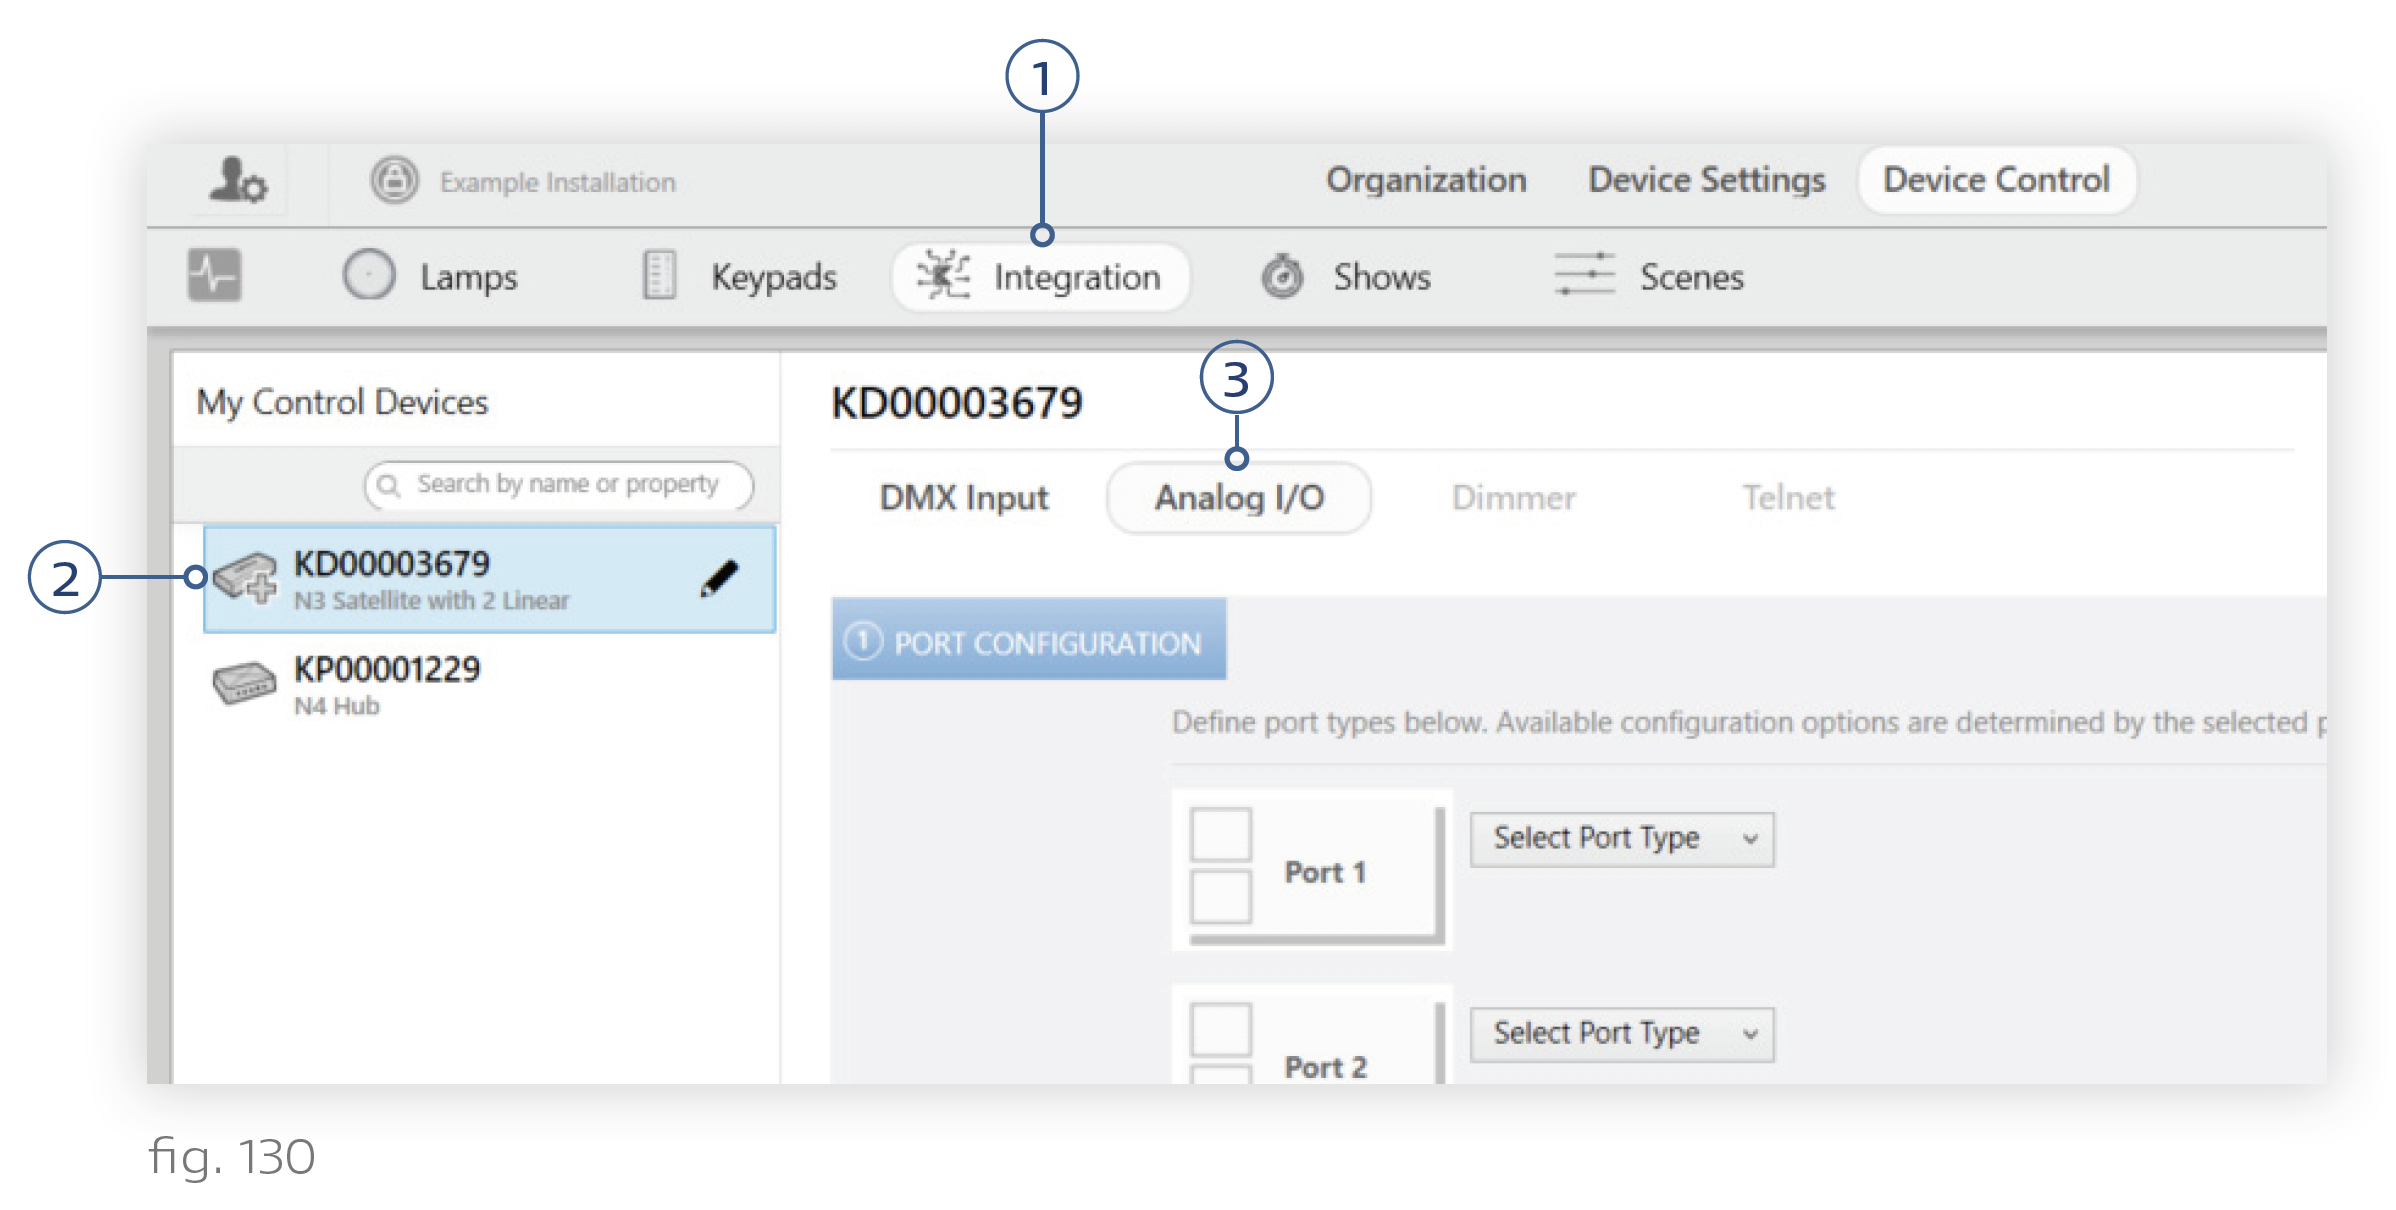Open the activity pulse monitor icon
2396x1210 pixels.
pyautogui.click(x=215, y=275)
